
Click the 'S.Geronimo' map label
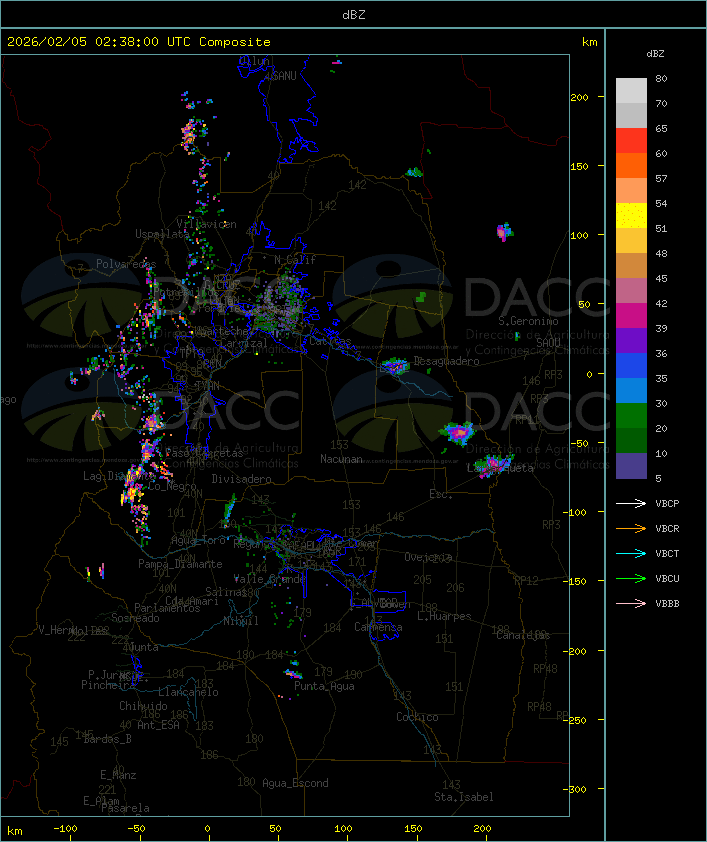(x=528, y=321)
